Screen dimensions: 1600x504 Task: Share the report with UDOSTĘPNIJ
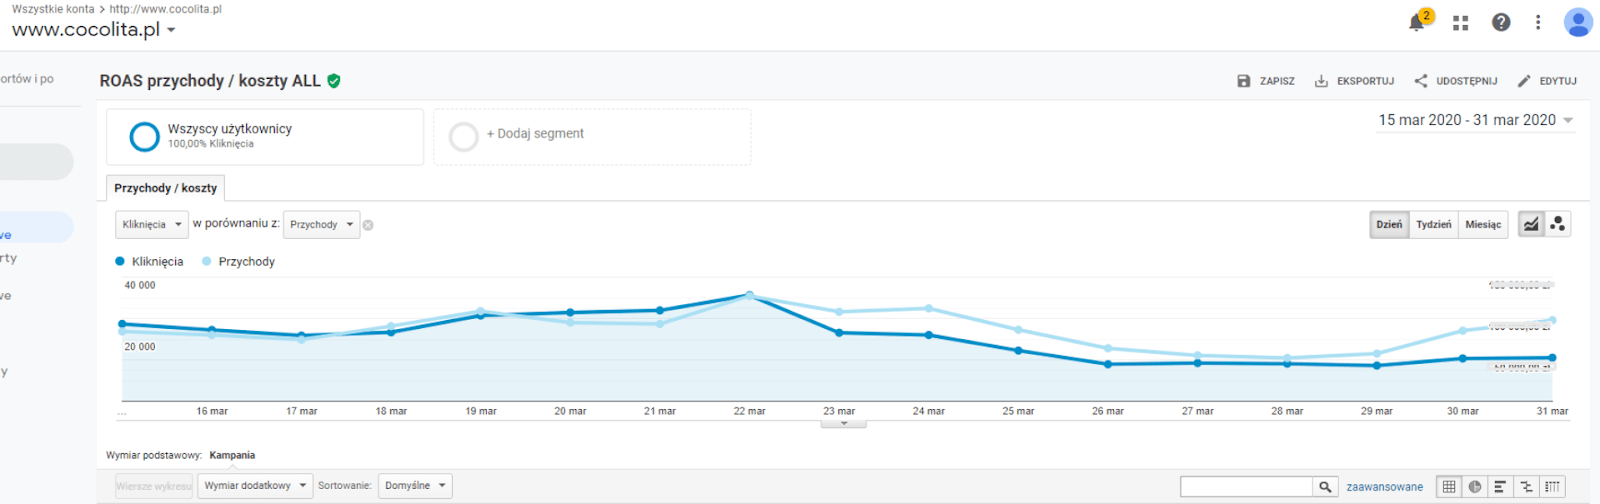[x=1456, y=81]
